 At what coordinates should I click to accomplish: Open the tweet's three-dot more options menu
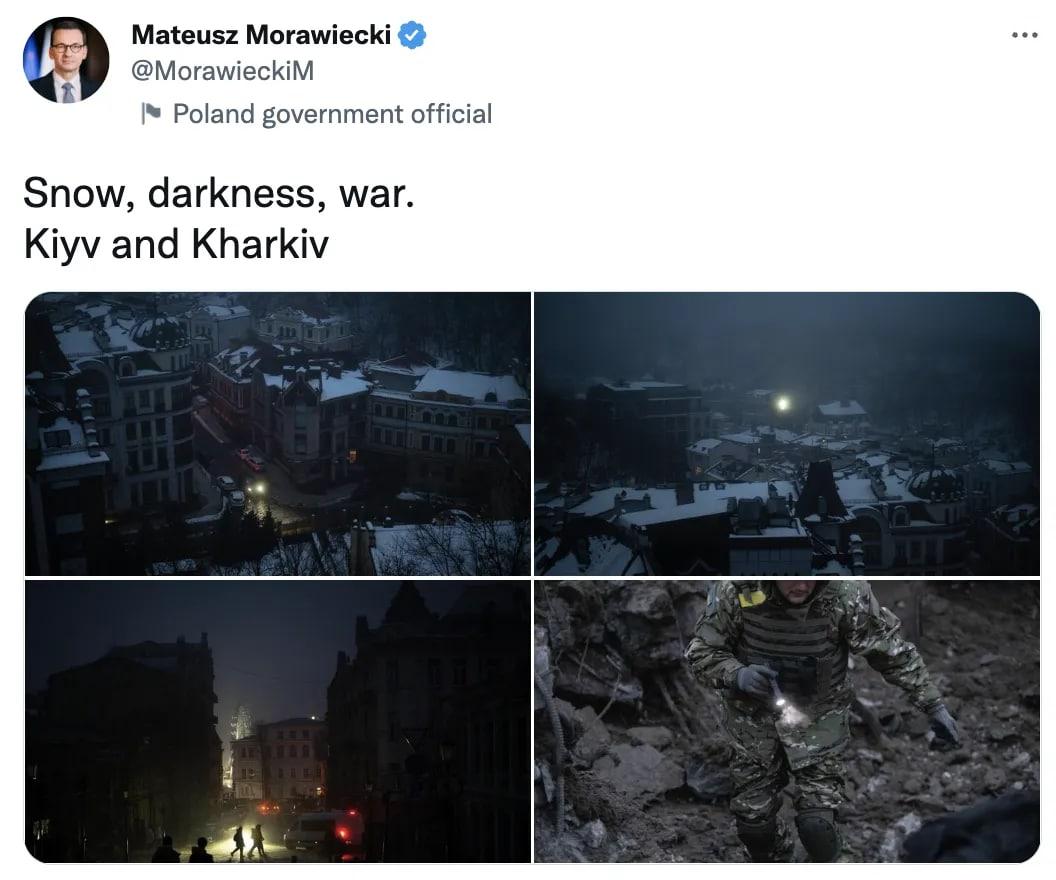coord(1024,35)
